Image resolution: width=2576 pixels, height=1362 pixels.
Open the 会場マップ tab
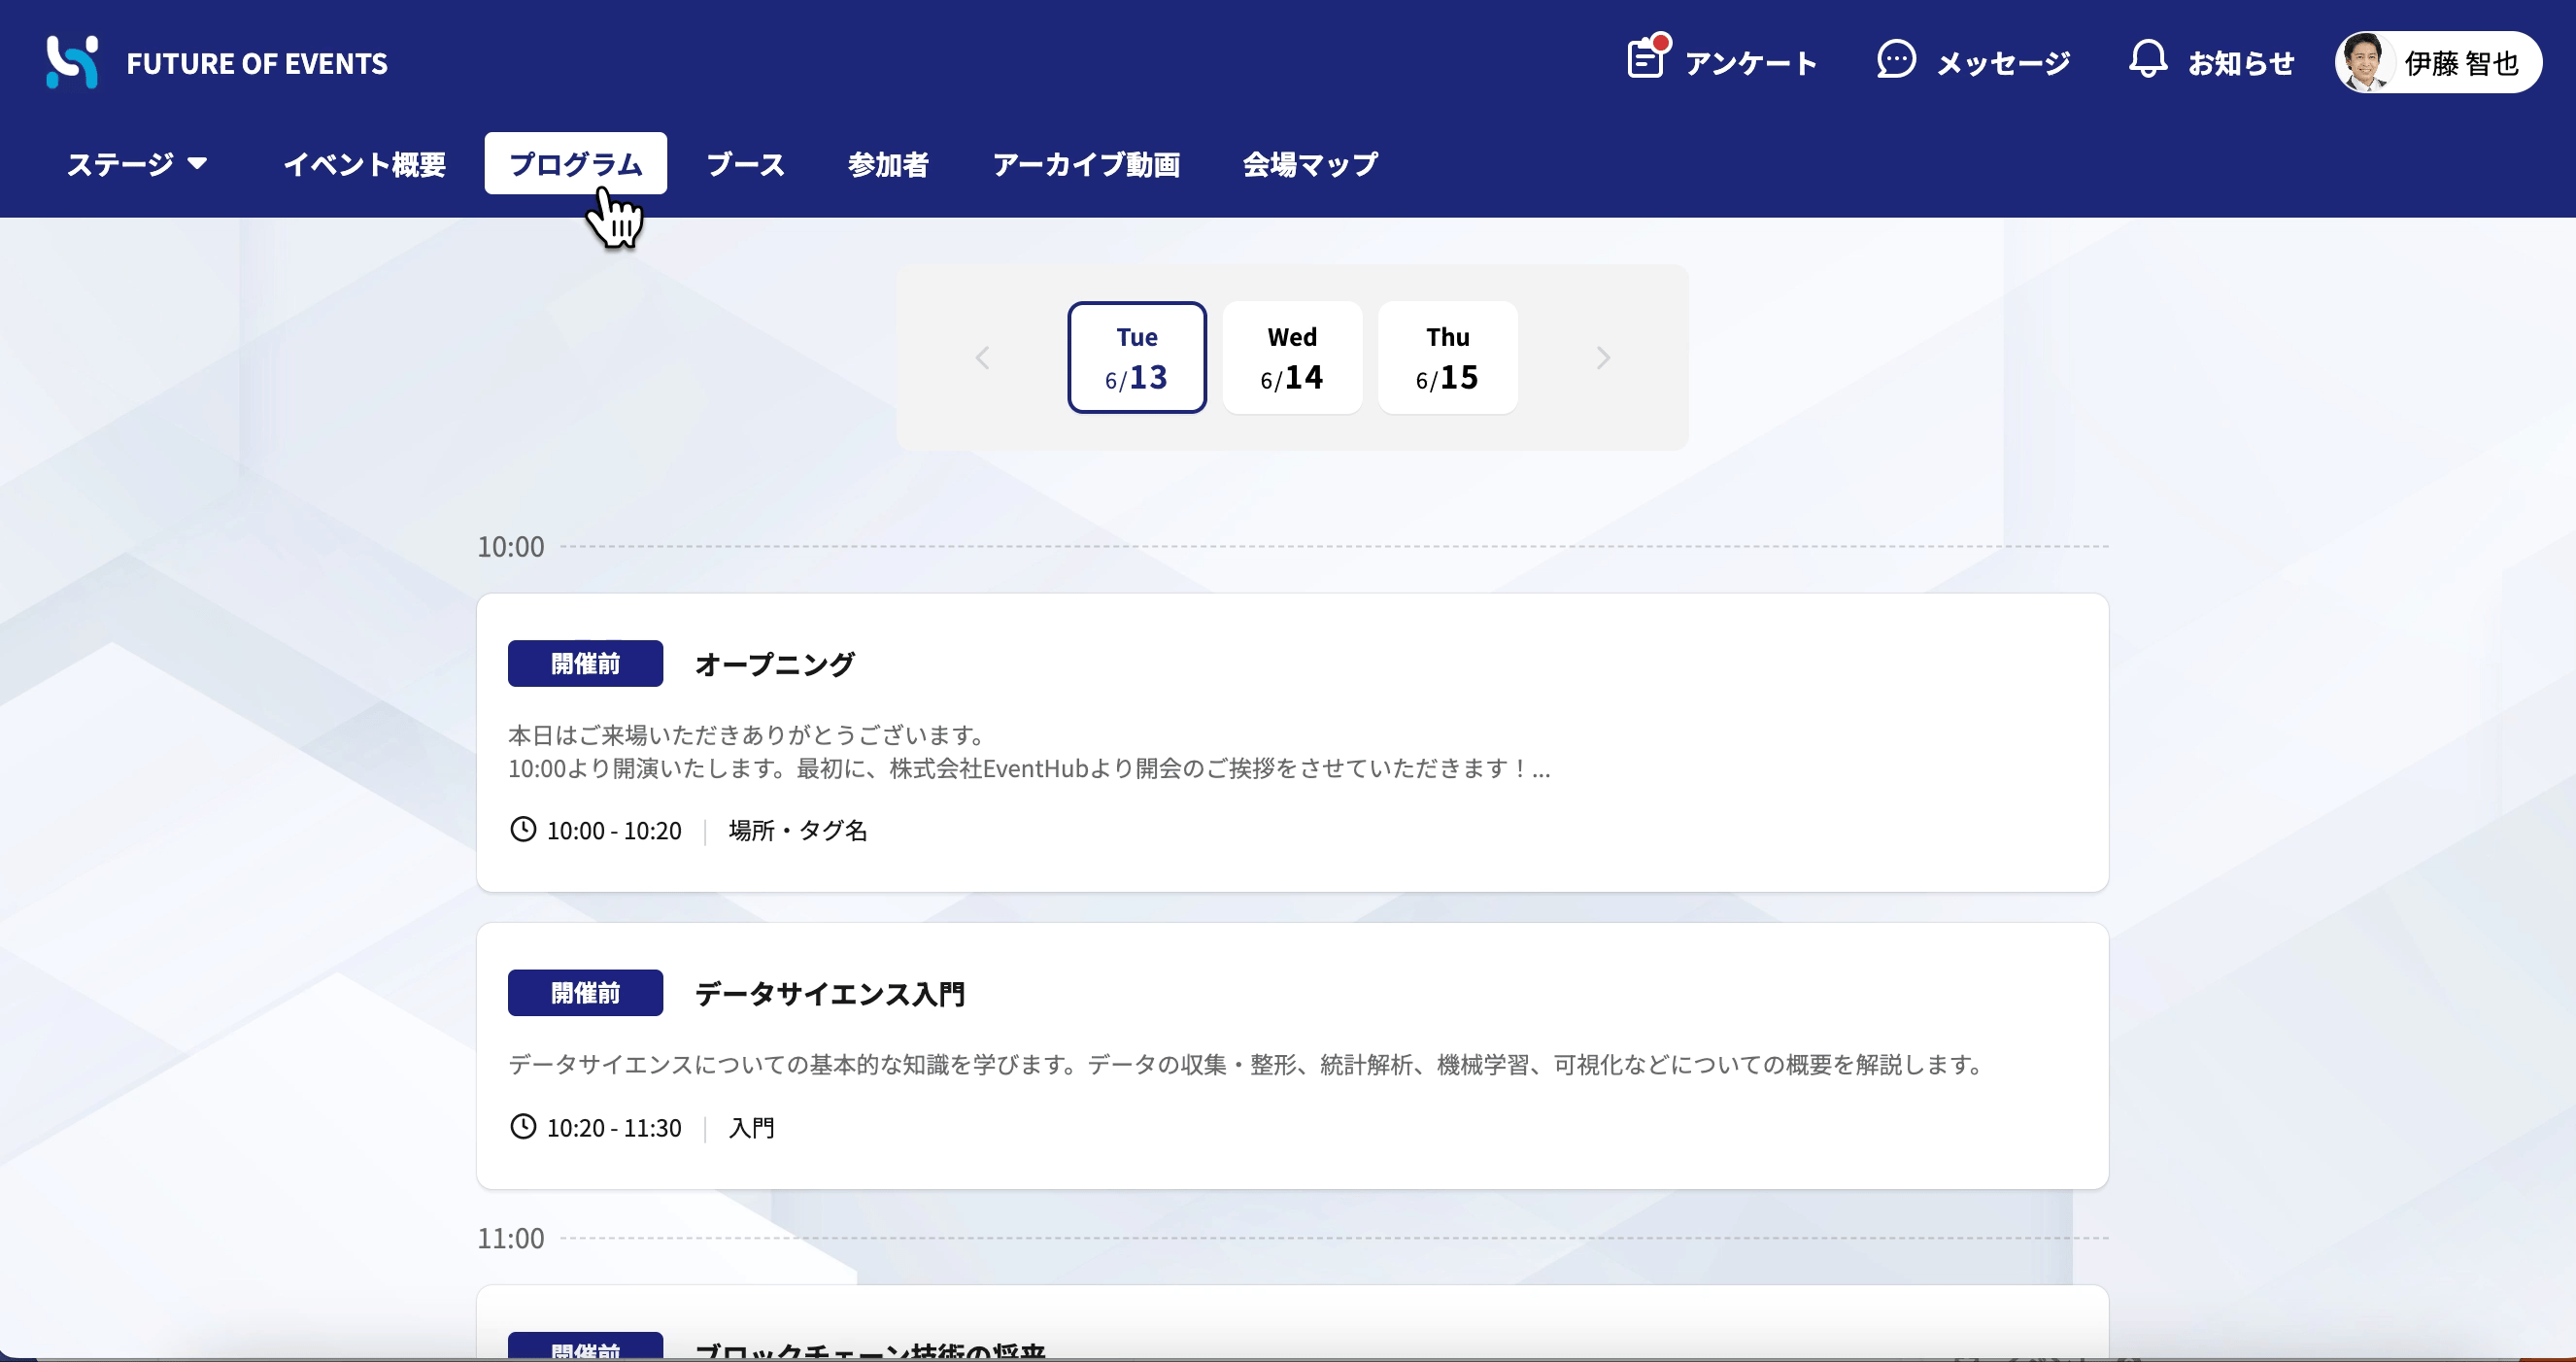point(1310,164)
